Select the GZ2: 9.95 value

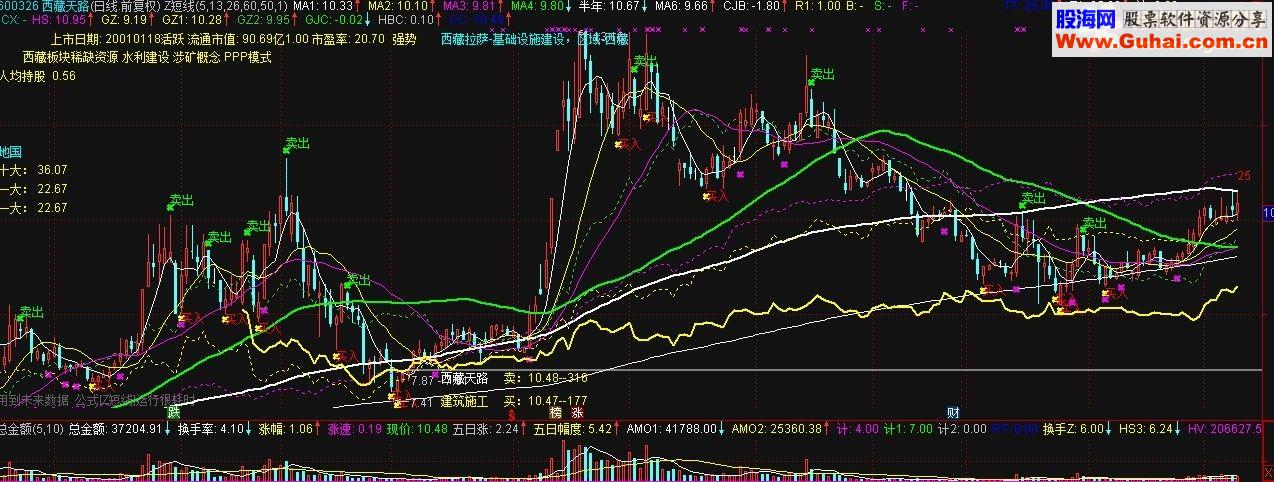coord(263,19)
